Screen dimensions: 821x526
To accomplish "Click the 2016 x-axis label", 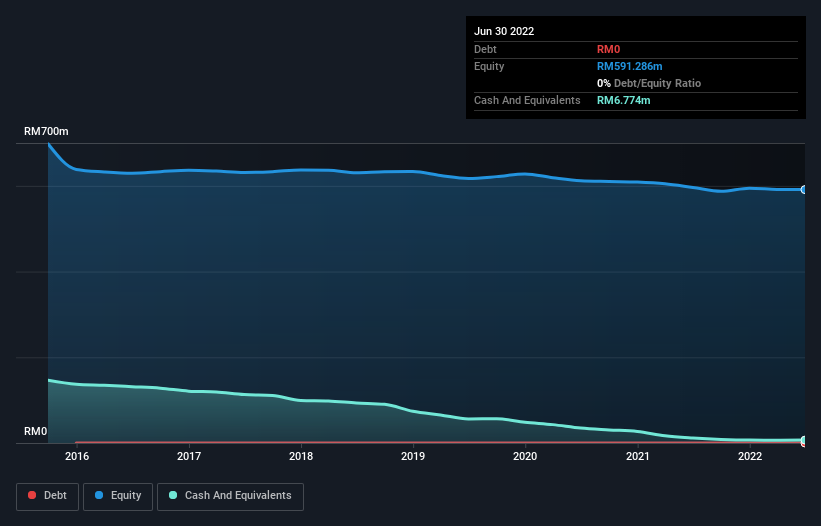I will click(77, 456).
